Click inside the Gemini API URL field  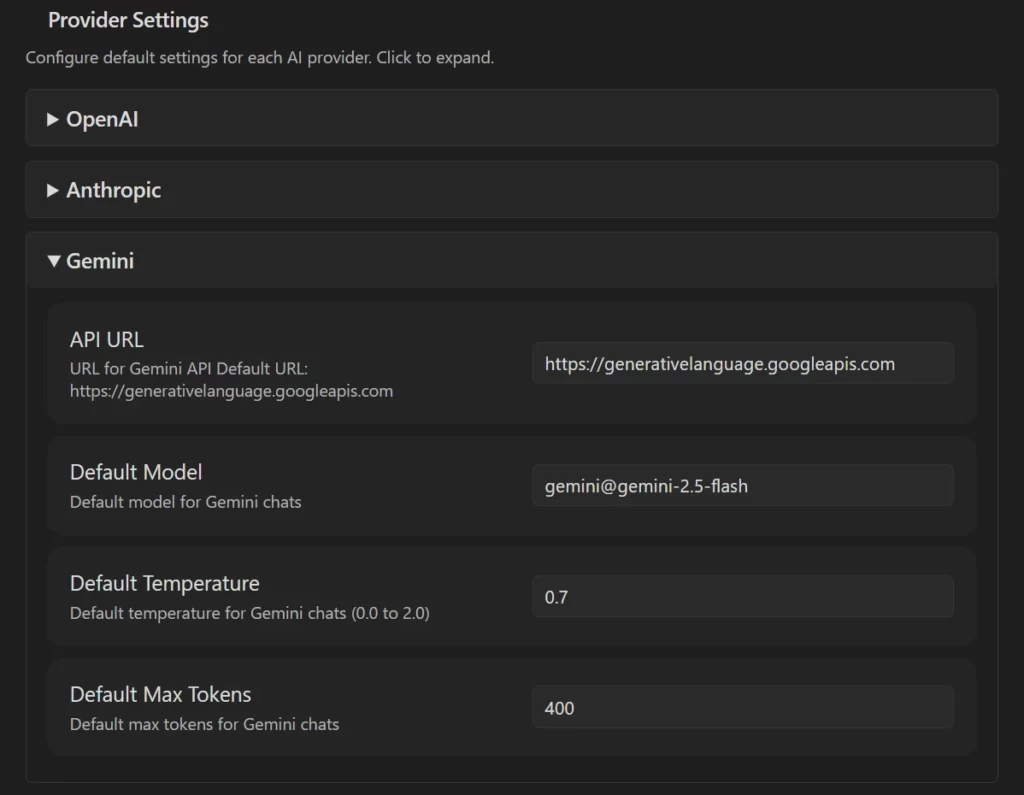pyautogui.click(x=742, y=363)
